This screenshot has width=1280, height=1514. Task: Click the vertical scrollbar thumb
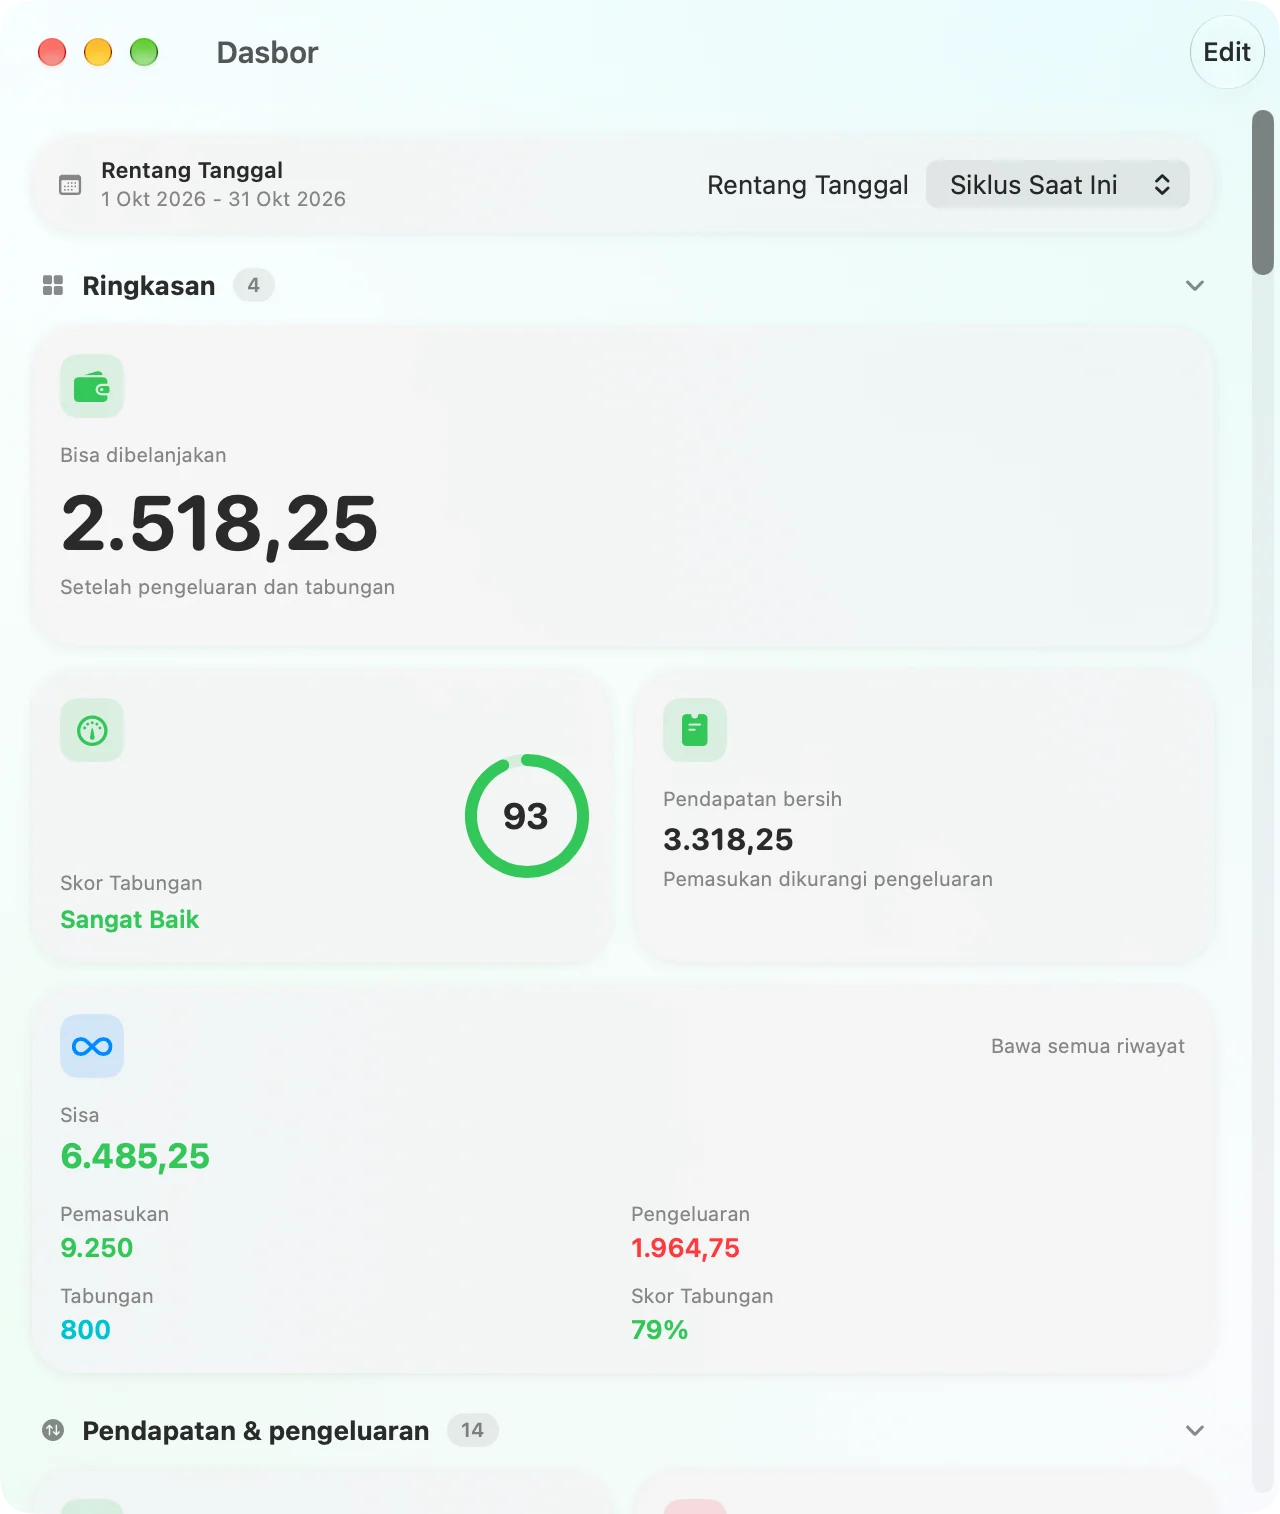(x=1263, y=192)
